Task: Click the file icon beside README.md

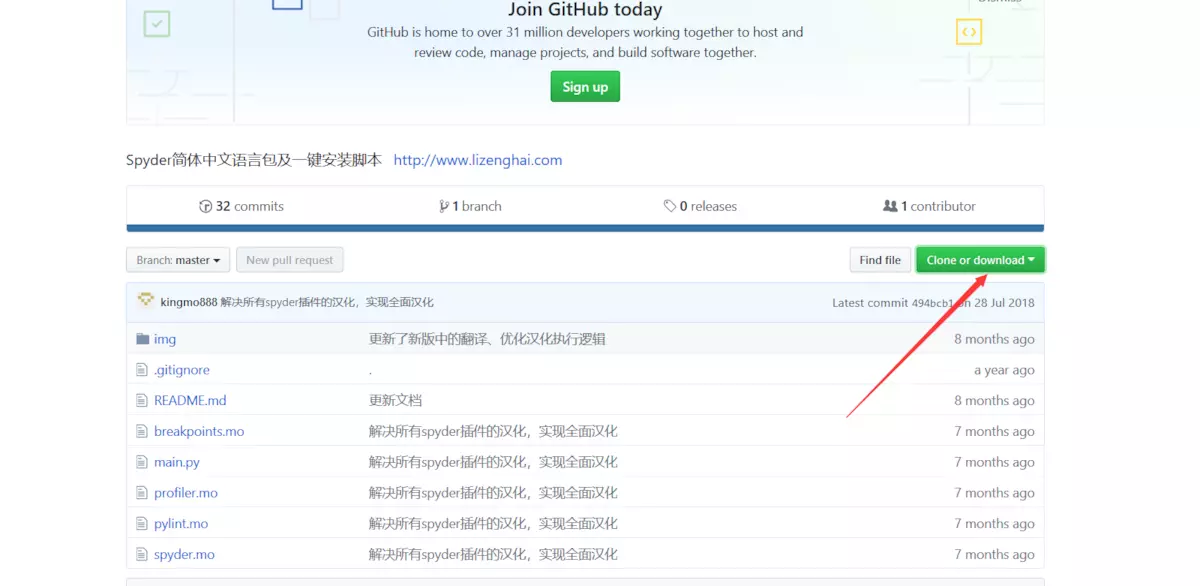Action: (x=142, y=400)
